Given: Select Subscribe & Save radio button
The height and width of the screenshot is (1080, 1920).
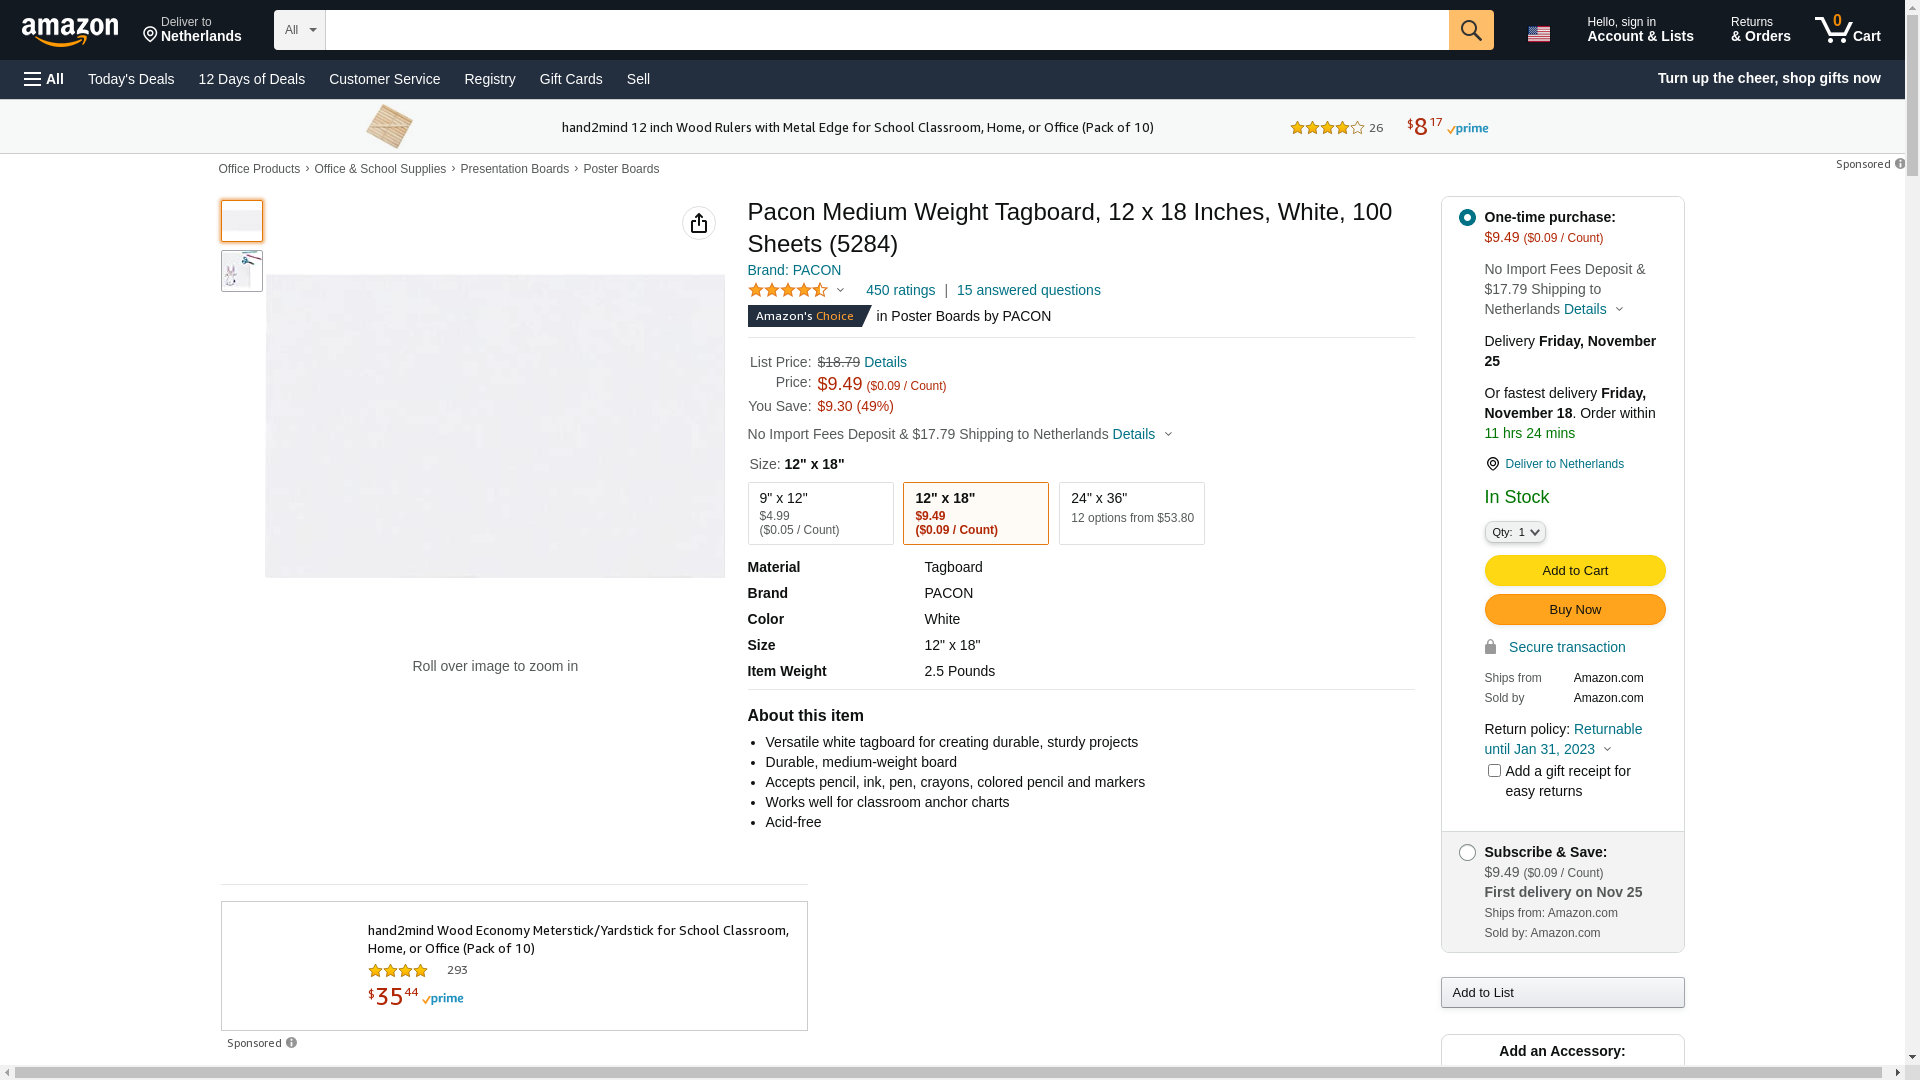Looking at the screenshot, I should click(x=1466, y=853).
